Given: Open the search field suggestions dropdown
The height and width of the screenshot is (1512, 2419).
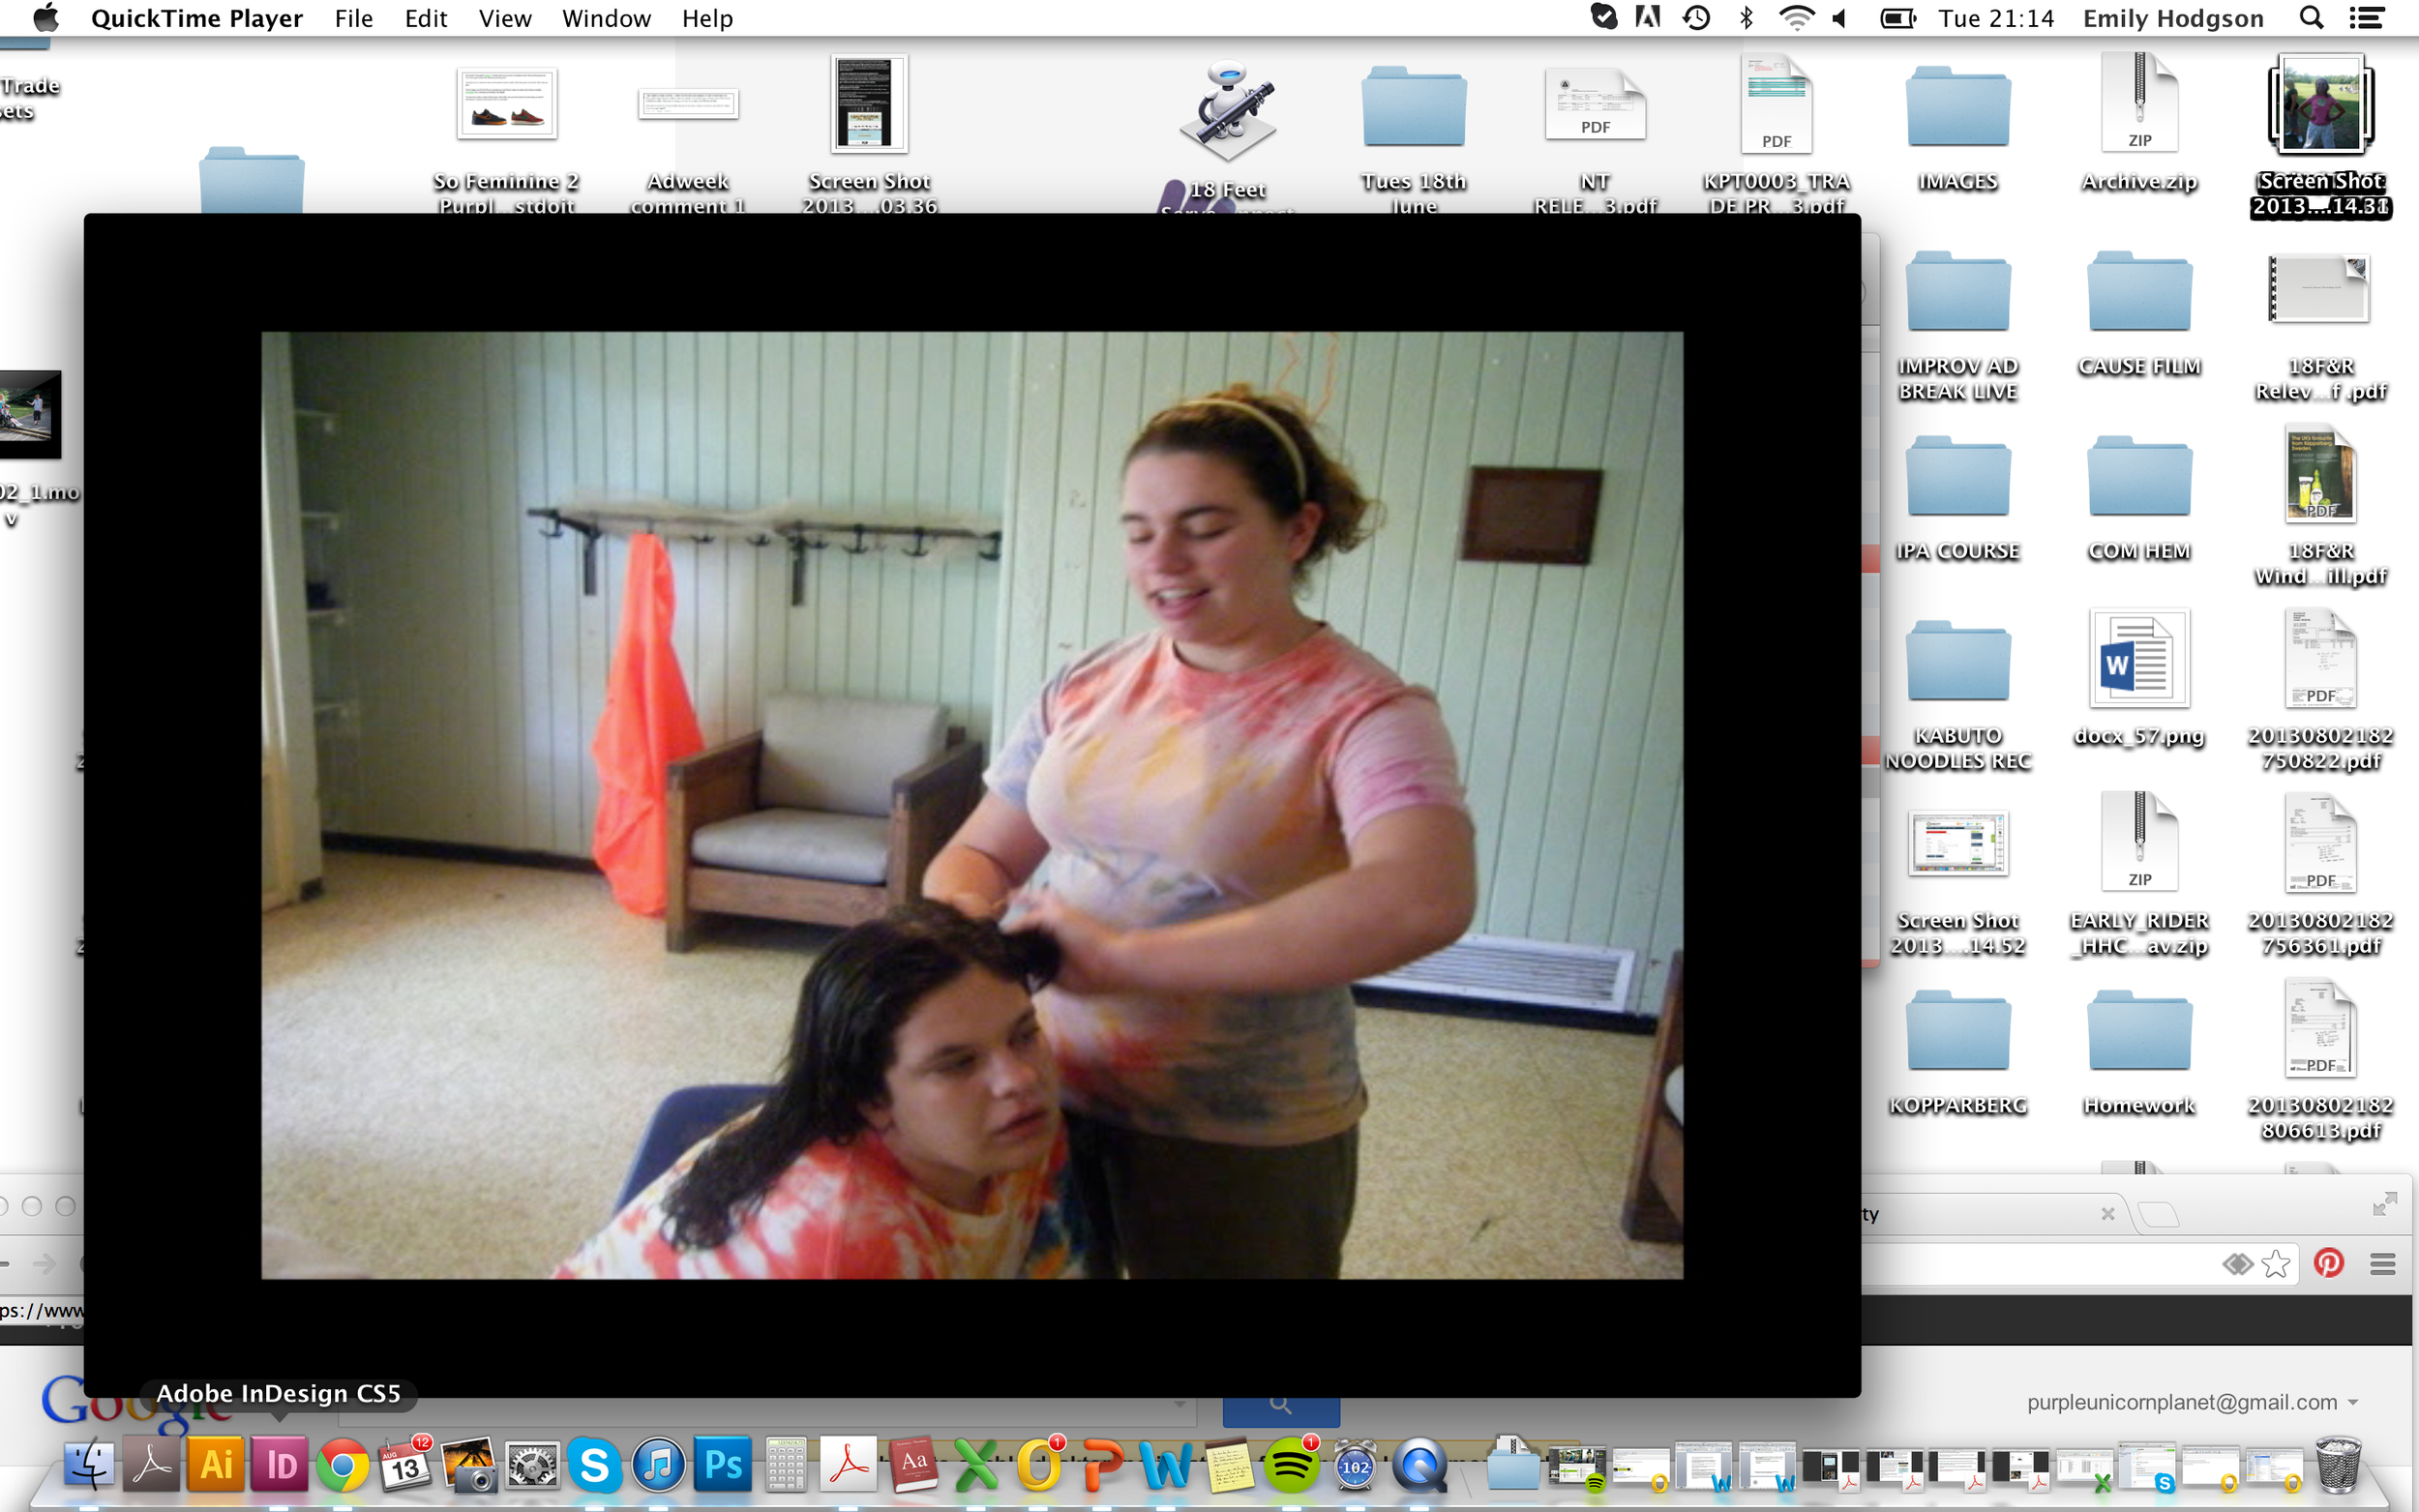Looking at the screenshot, I should [1183, 1403].
